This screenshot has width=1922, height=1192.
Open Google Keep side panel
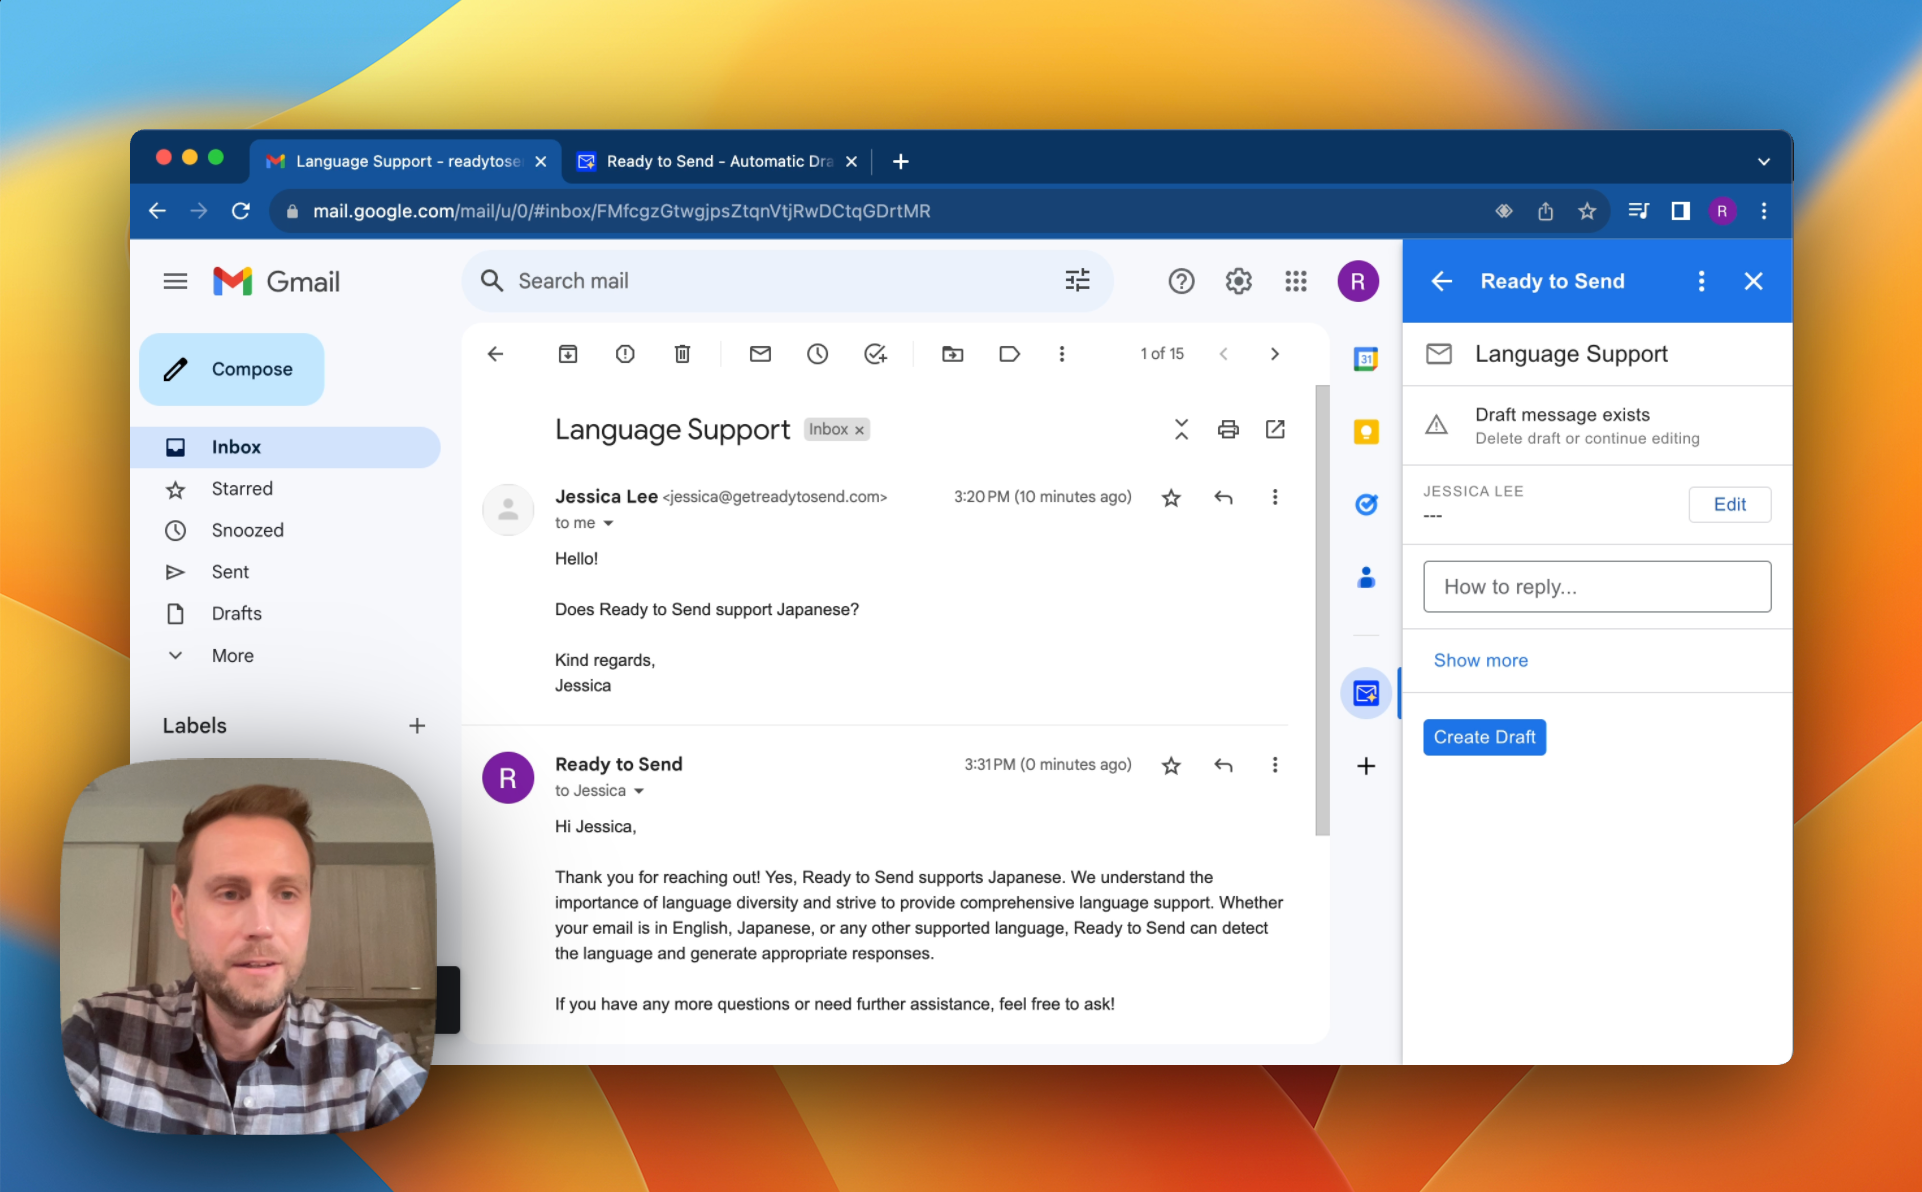coord(1366,431)
